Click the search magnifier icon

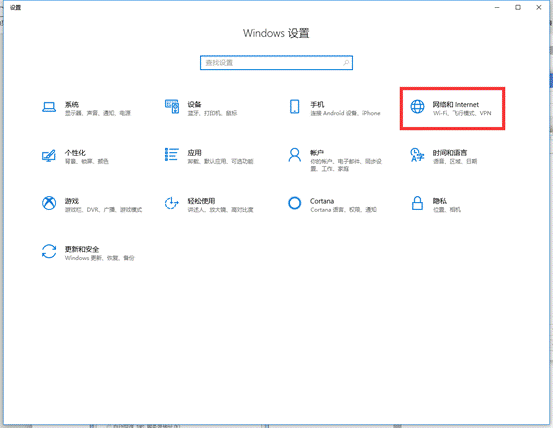point(346,63)
